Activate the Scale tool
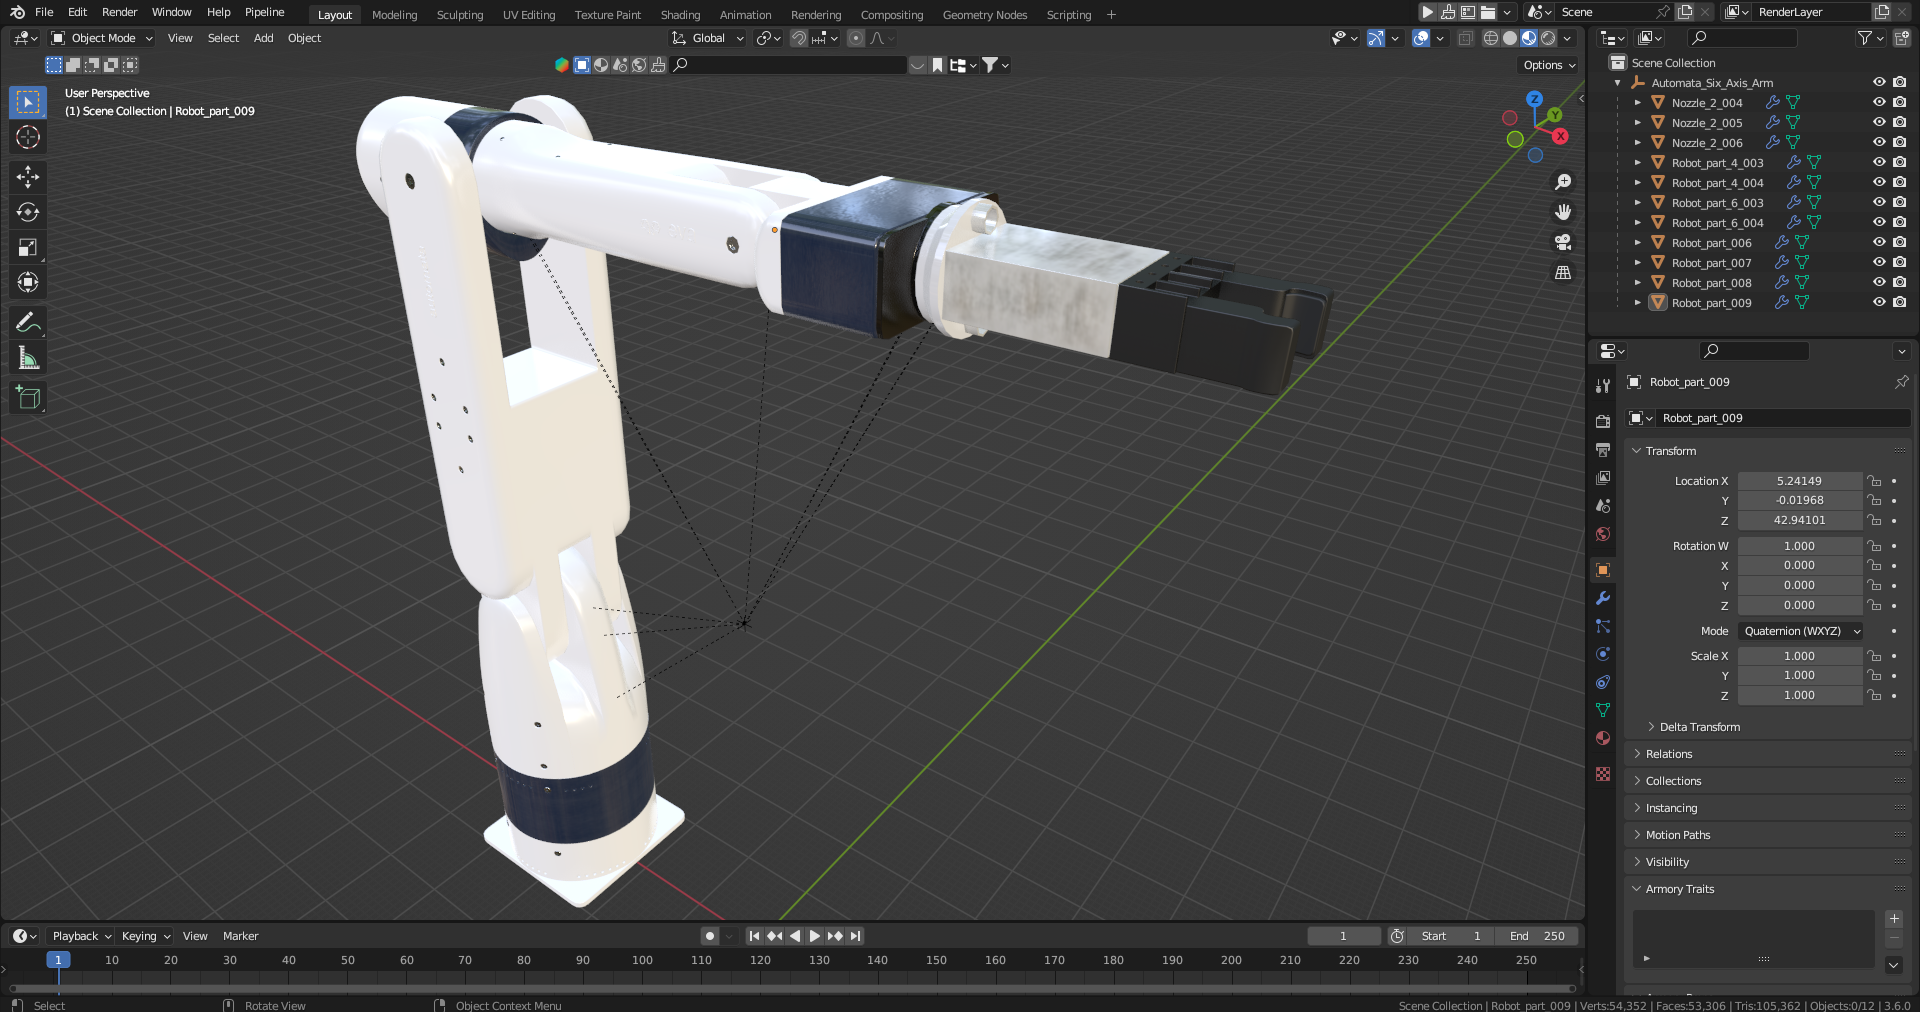This screenshot has height=1012, width=1920. 28,247
